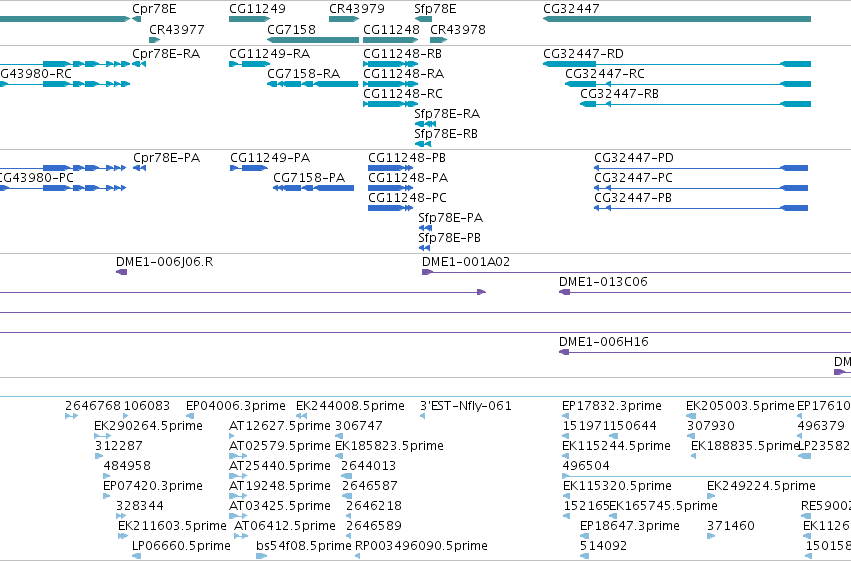Viewport: 851px width, 561px height.
Task: Click the EP17832.3prime EST marker
Action: pyautogui.click(x=565, y=416)
